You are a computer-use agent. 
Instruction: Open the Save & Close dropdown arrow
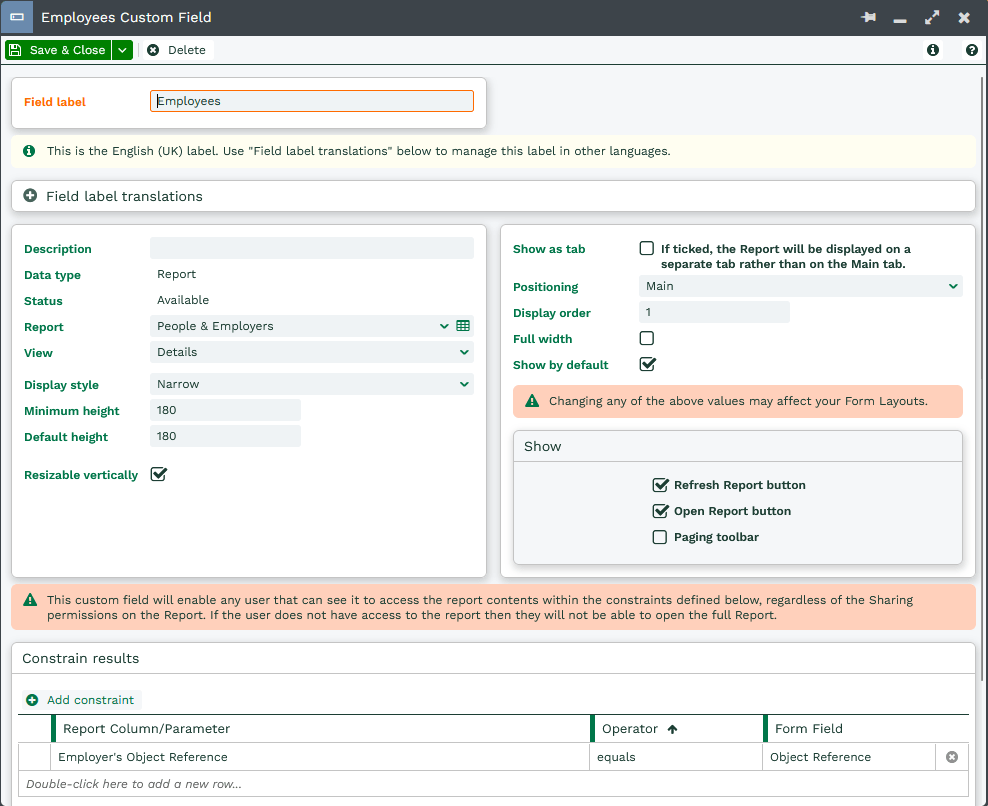(122, 50)
